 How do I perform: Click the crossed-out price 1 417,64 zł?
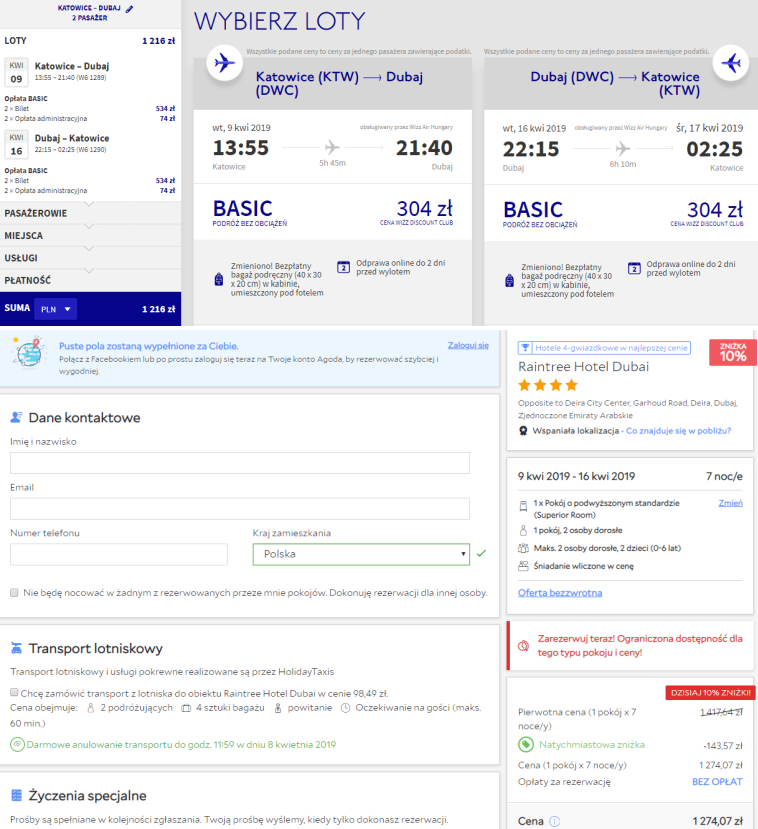click(x=722, y=713)
